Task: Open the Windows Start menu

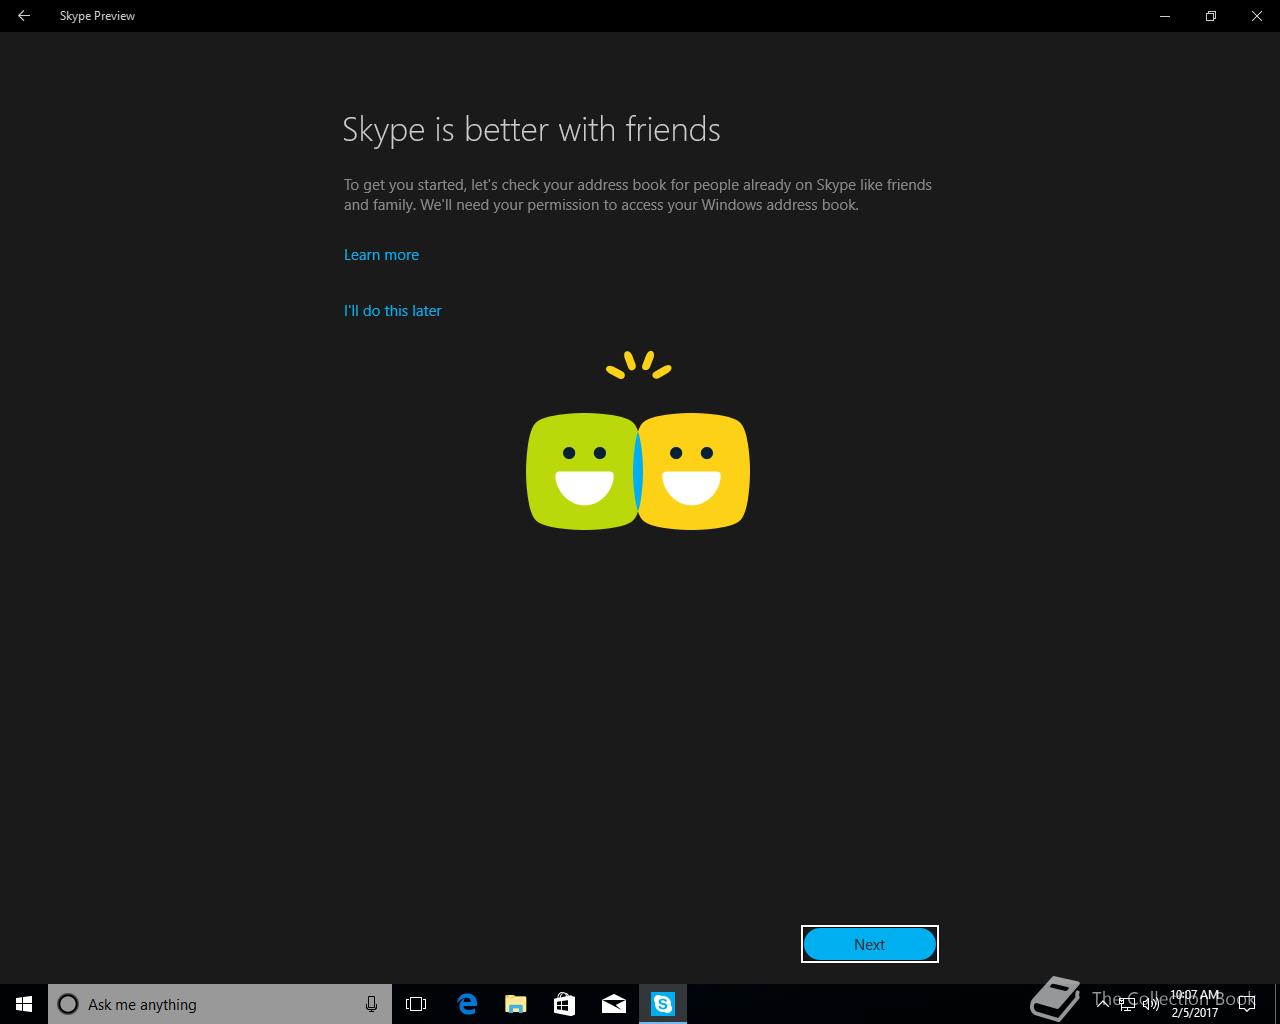Action: [x=24, y=1004]
